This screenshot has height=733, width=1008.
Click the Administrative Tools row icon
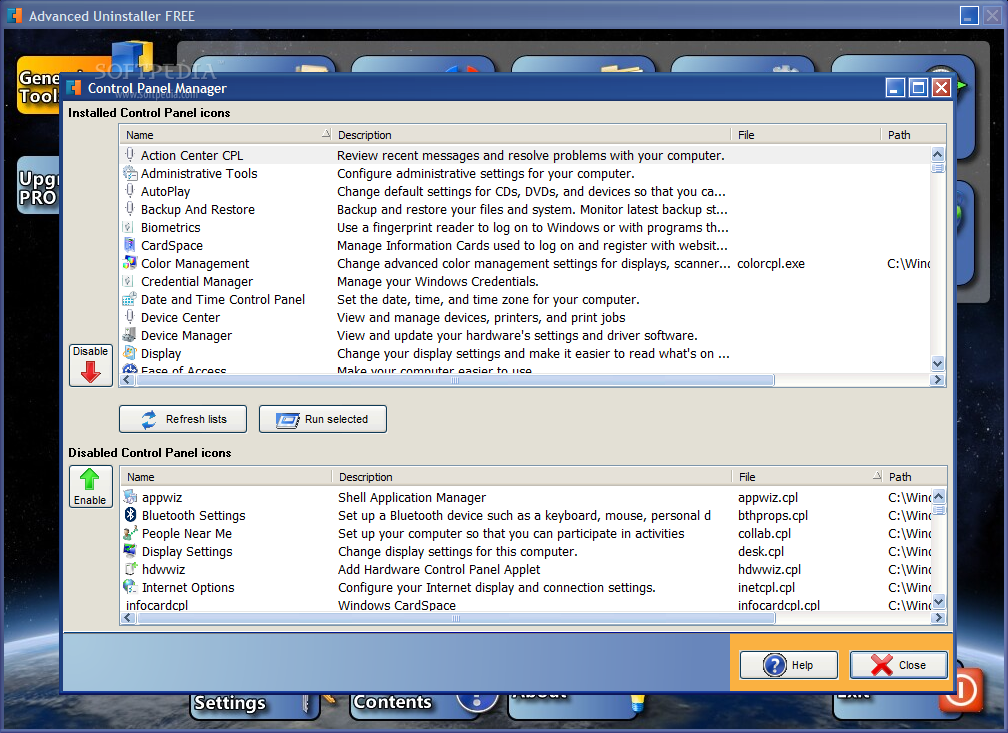coord(130,173)
